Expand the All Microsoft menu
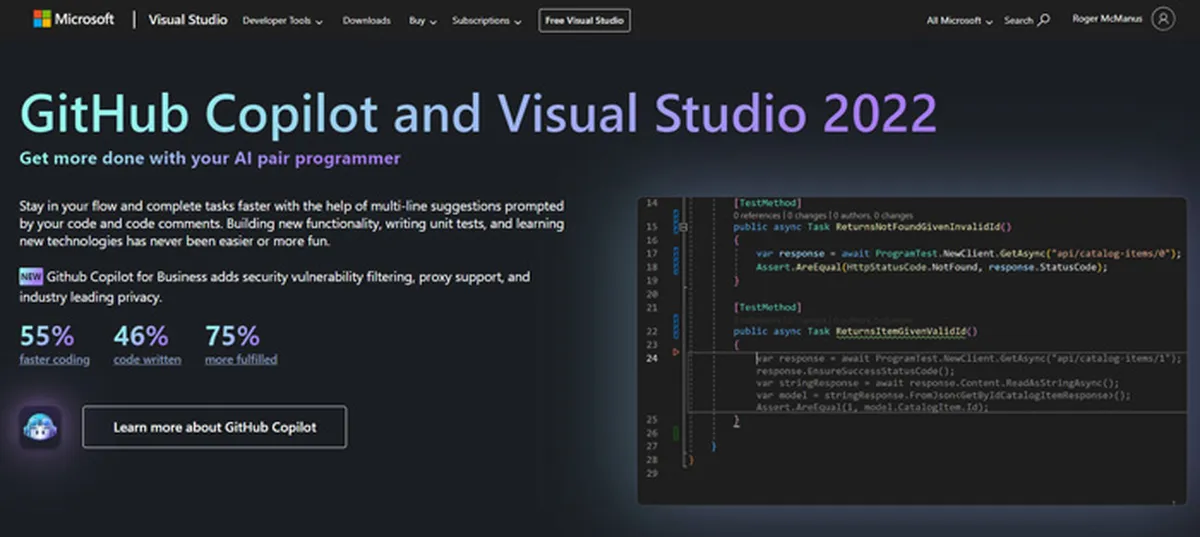 (960, 20)
